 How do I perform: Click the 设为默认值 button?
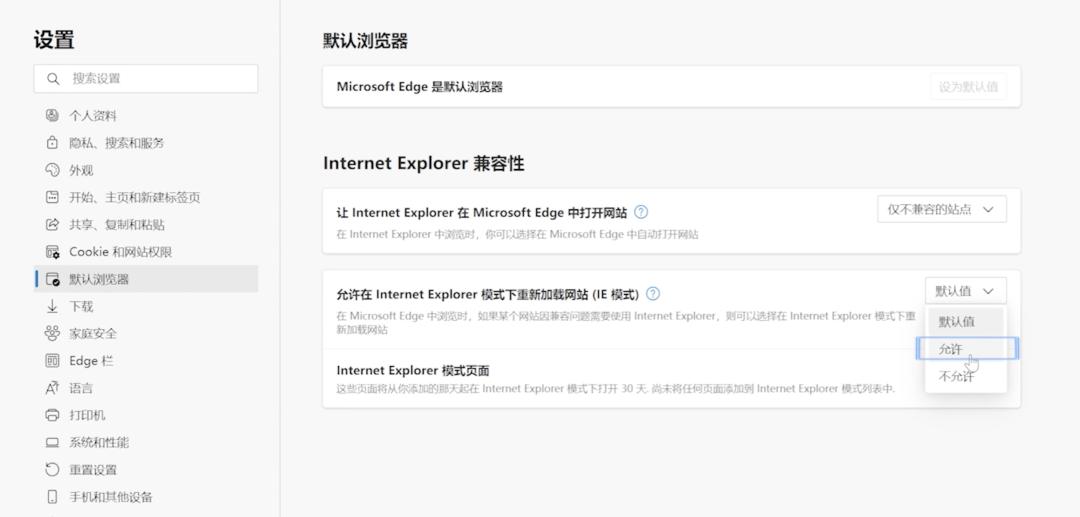coord(968,87)
